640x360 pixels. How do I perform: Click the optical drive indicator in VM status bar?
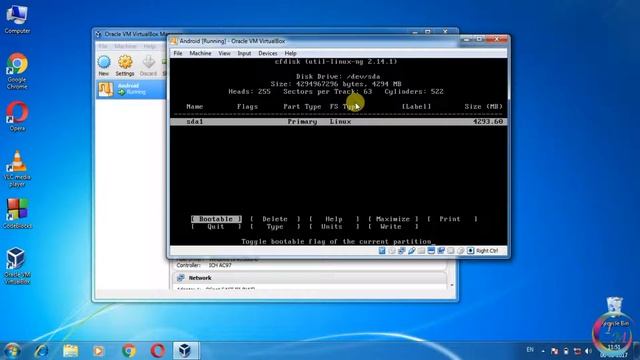coord(392,251)
